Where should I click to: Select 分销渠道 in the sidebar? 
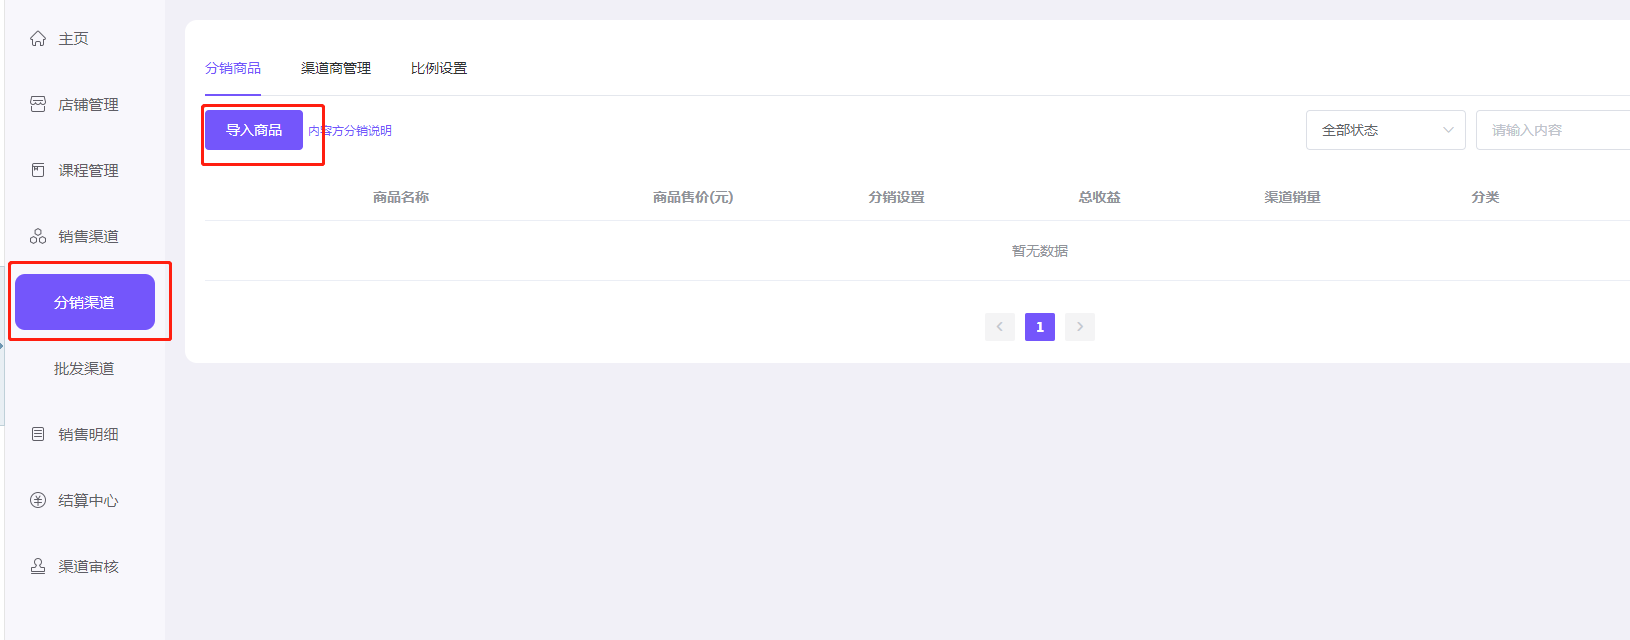(85, 302)
